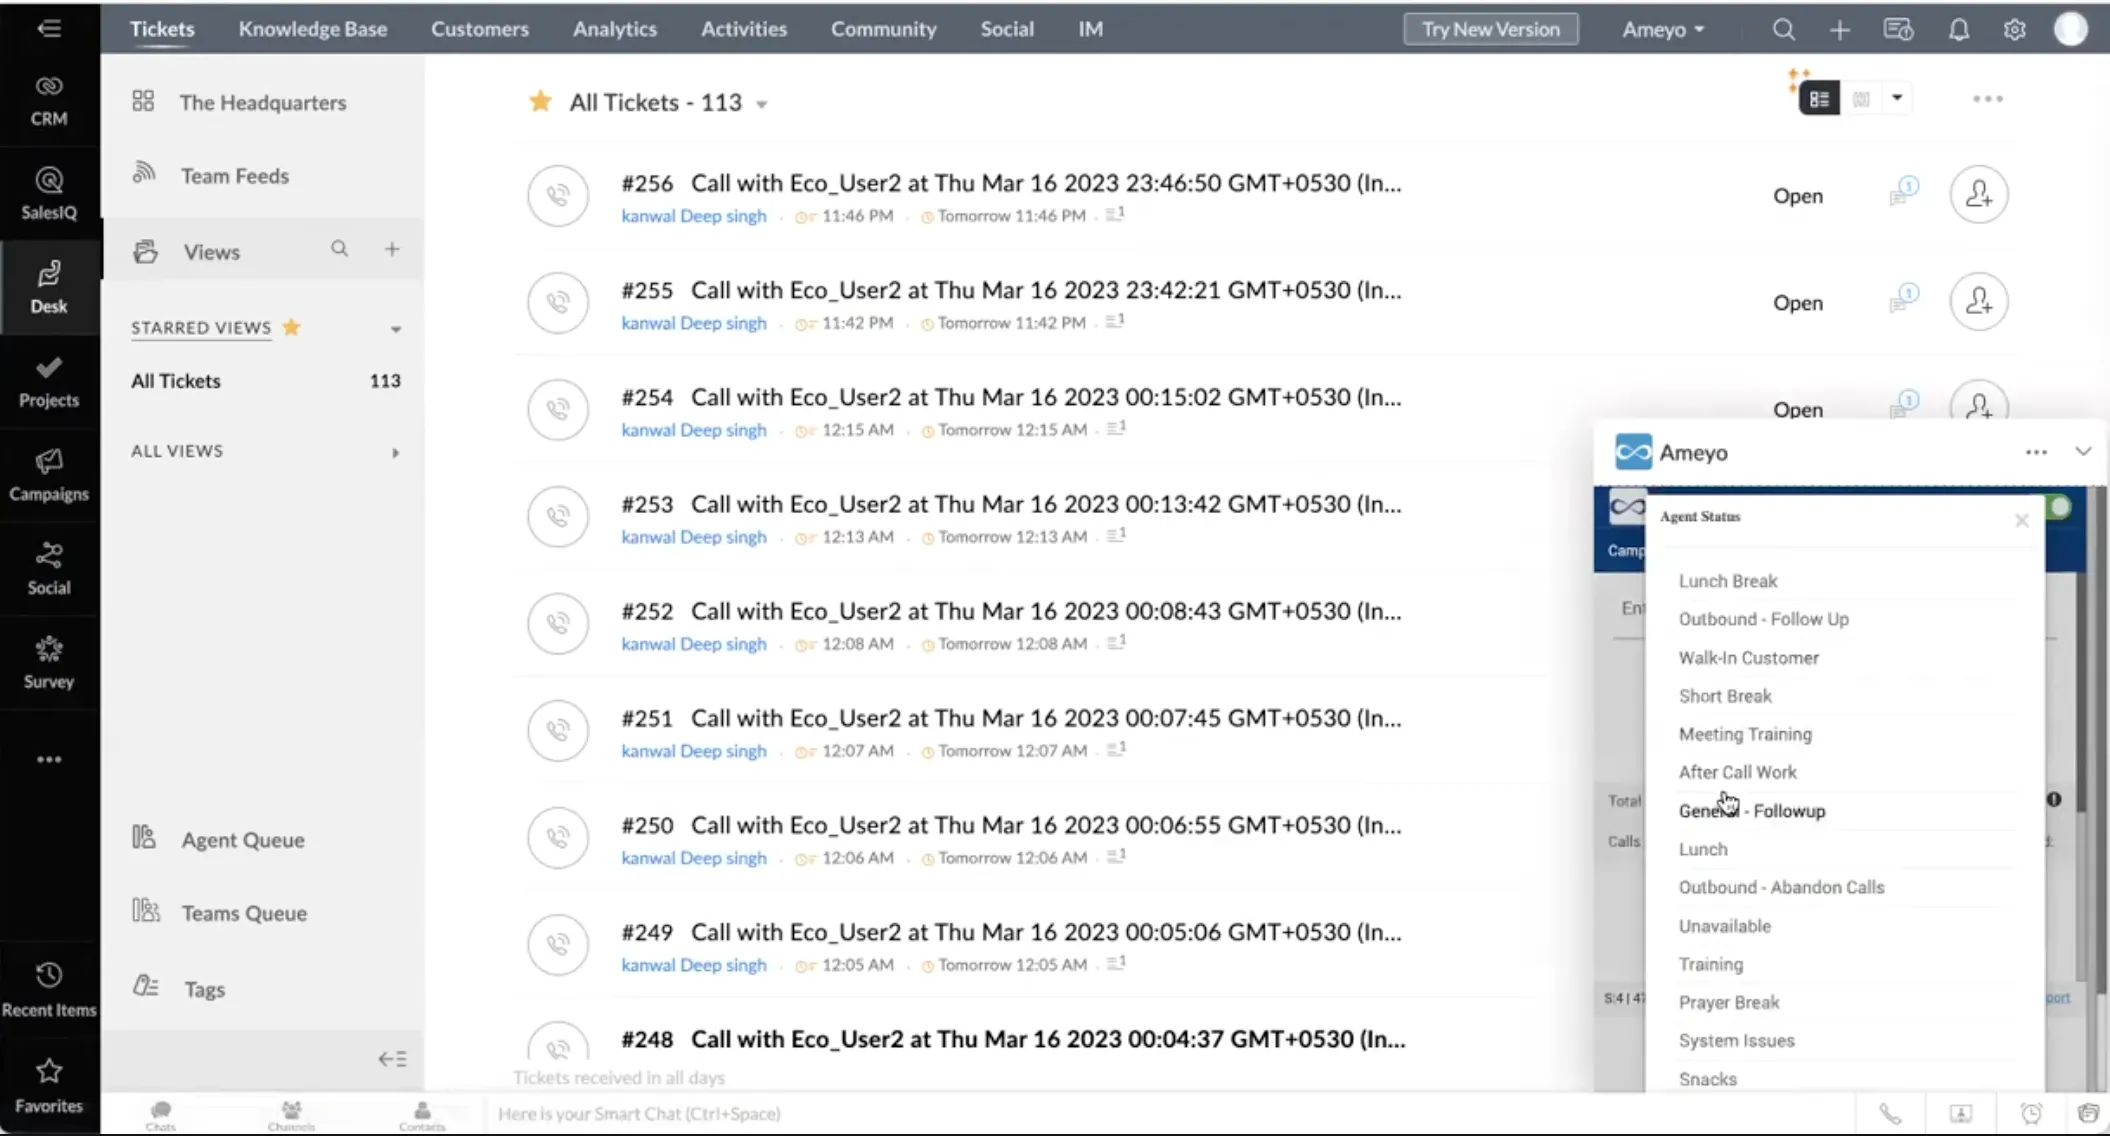Open the IM tab
Screen dimensions: 2110x1136
(1091, 29)
